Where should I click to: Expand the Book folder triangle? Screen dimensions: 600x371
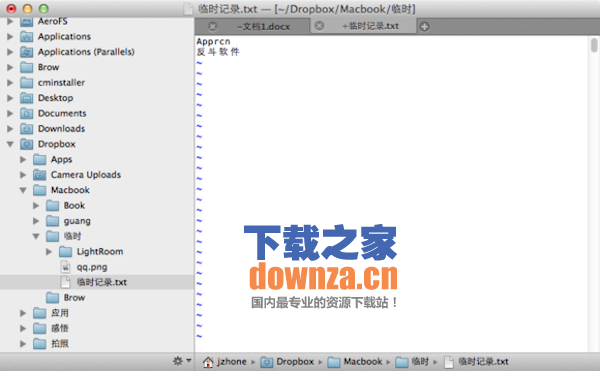[36, 205]
